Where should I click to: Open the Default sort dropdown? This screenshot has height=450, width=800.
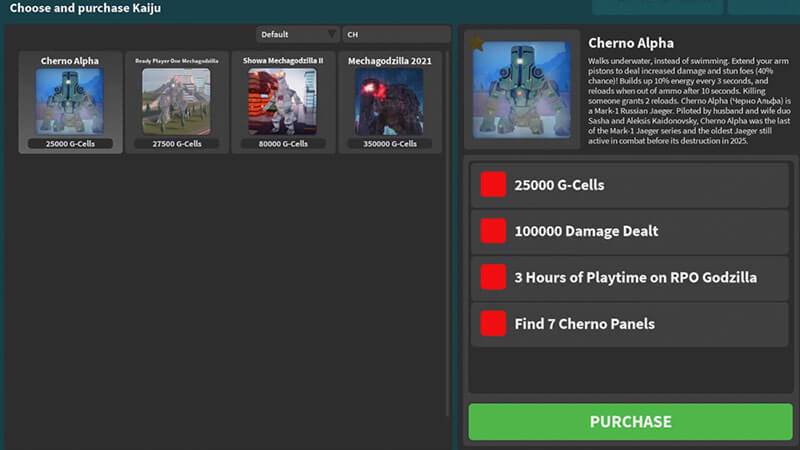click(x=297, y=34)
